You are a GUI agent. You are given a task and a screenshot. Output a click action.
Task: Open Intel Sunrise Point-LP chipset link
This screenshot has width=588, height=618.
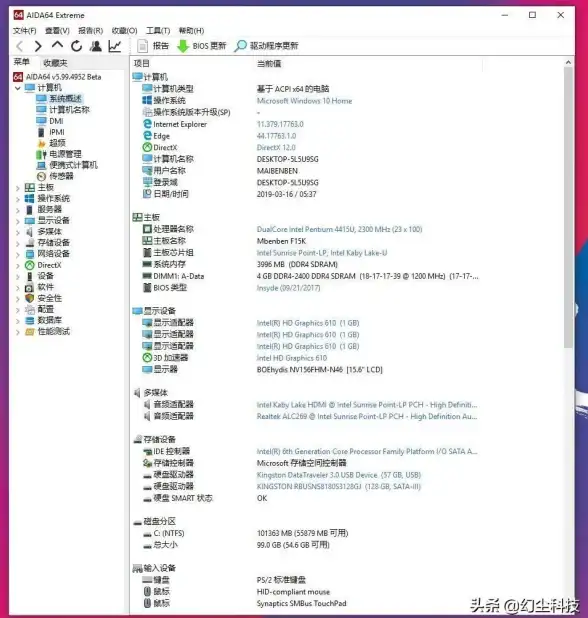(x=322, y=253)
